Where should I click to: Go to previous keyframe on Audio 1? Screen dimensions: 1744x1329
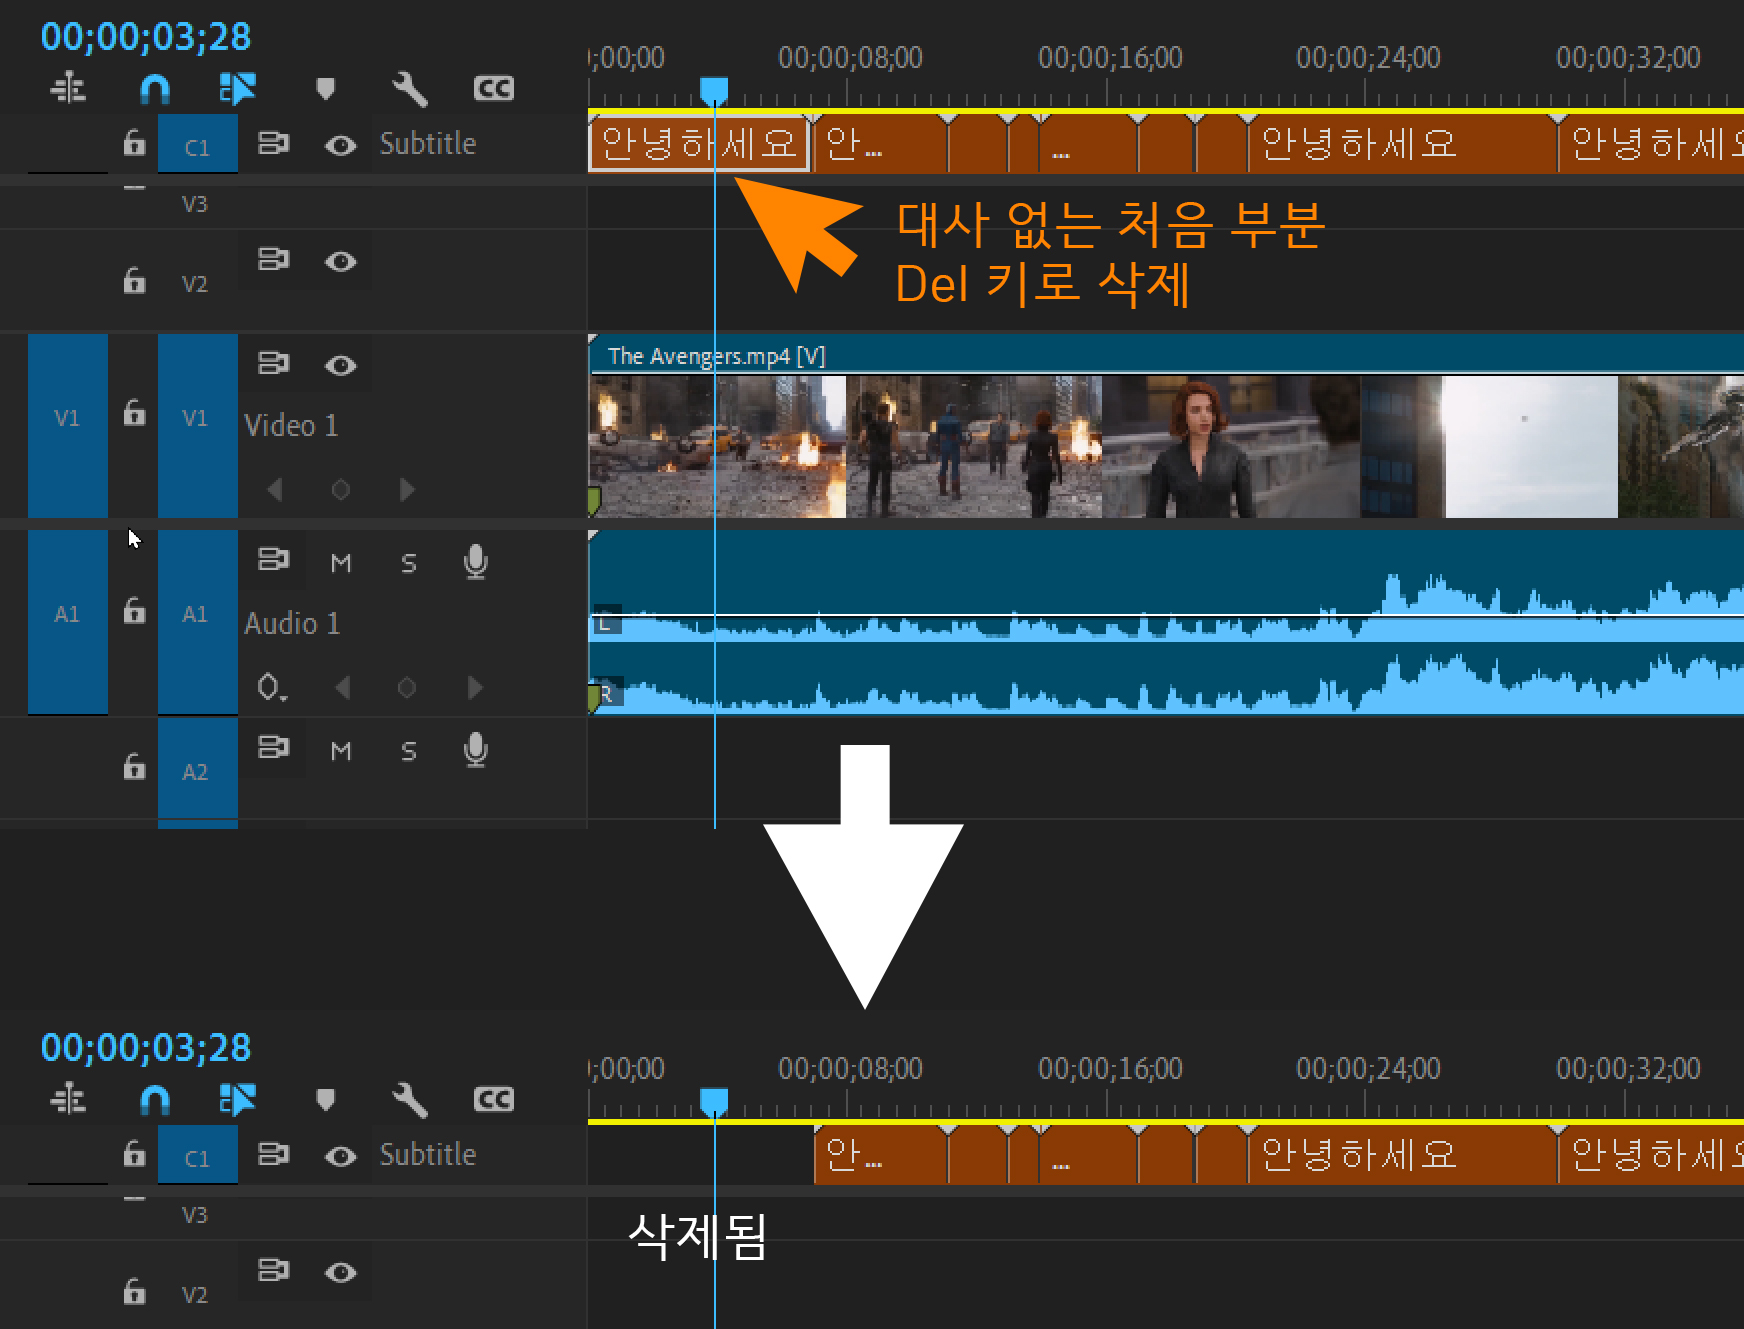(343, 687)
